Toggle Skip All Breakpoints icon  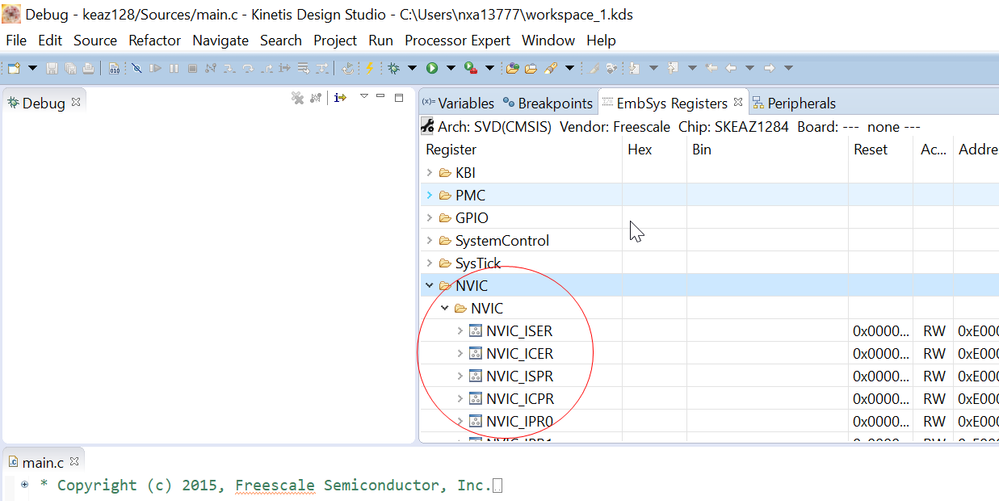click(136, 68)
